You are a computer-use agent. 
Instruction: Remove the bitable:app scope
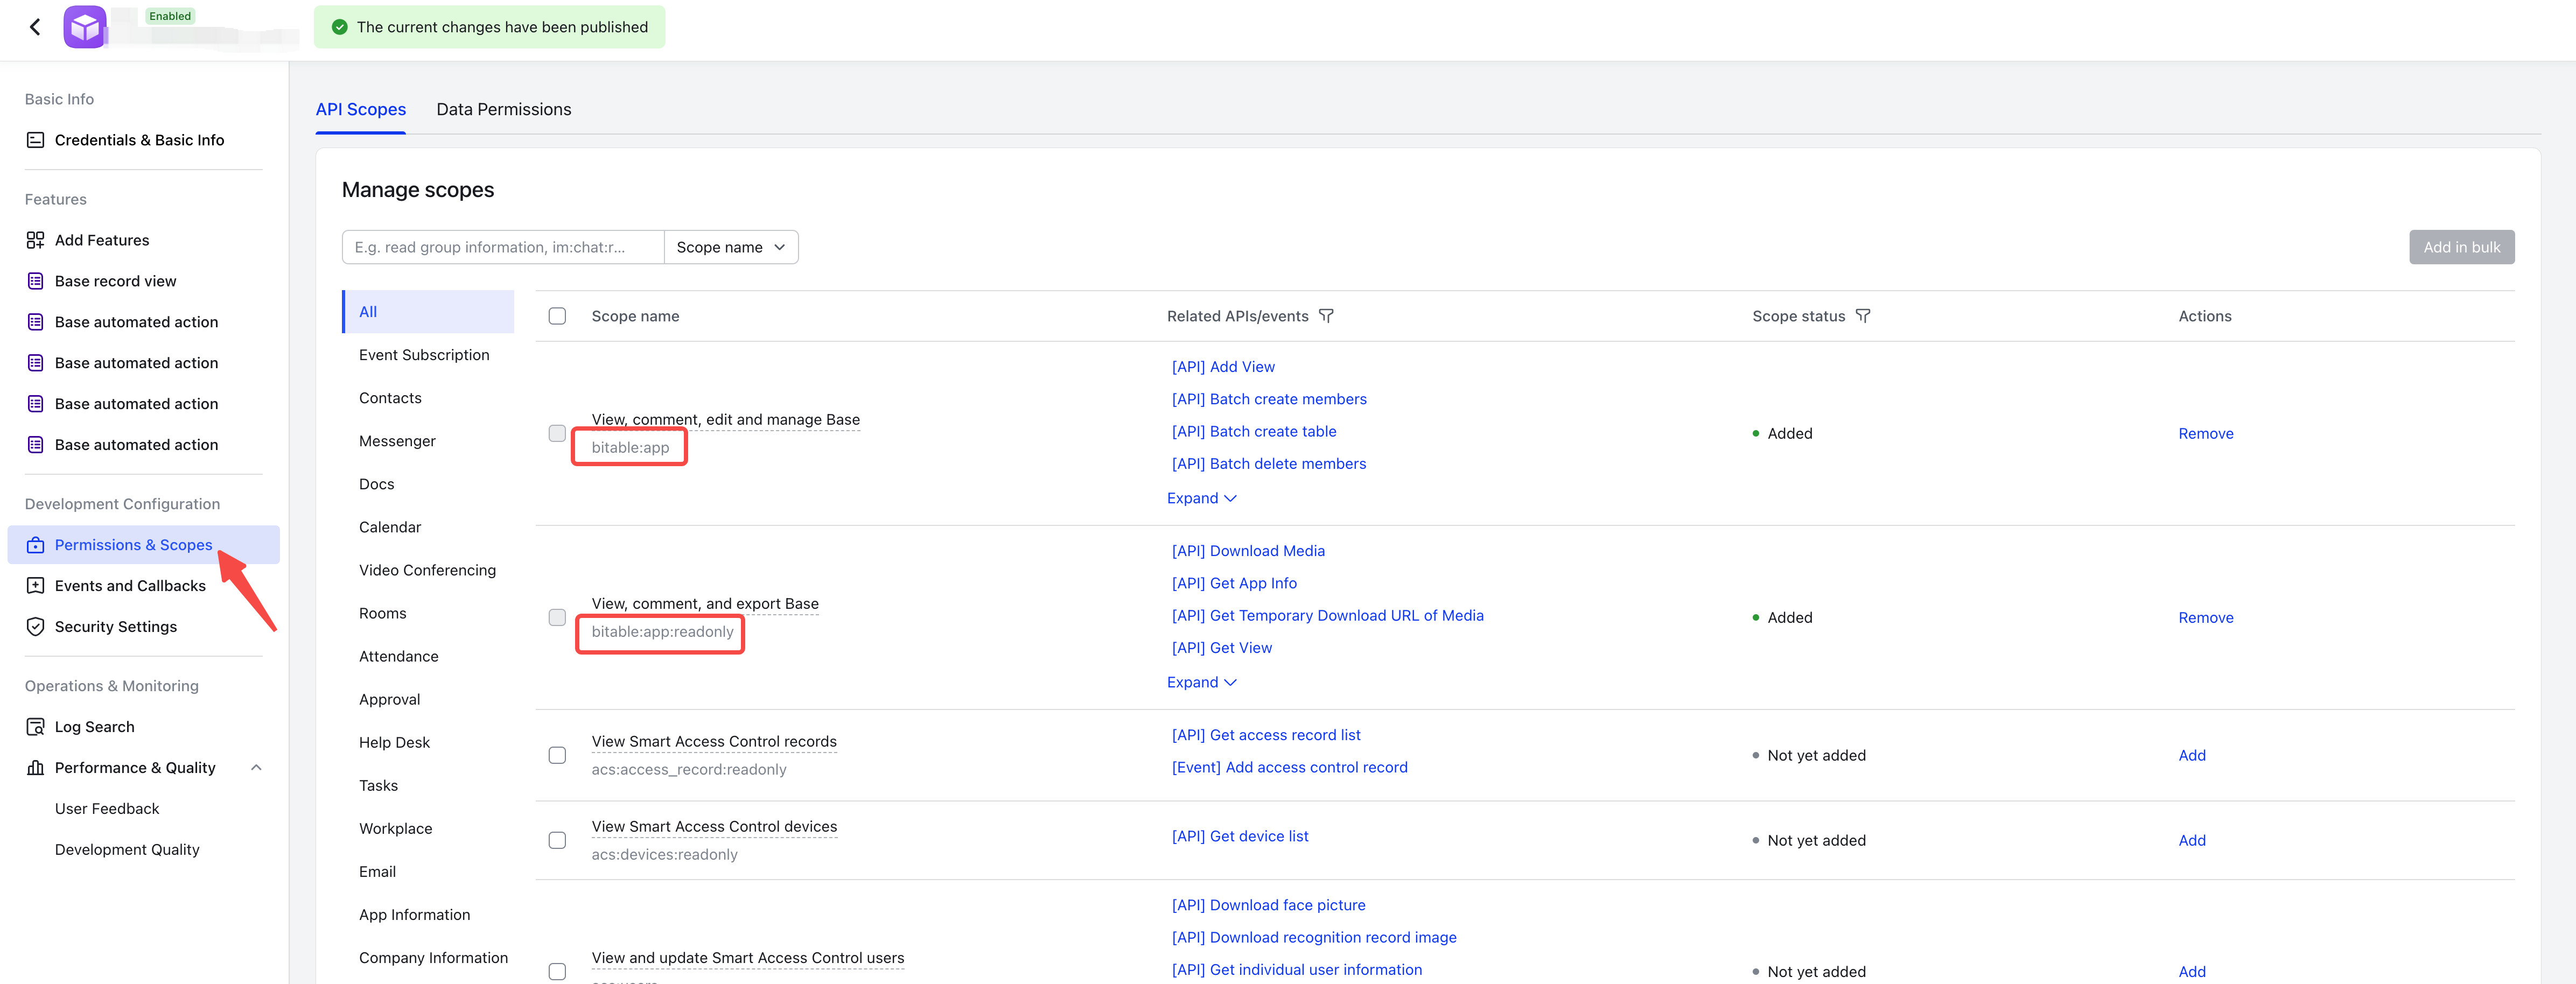tap(2205, 433)
